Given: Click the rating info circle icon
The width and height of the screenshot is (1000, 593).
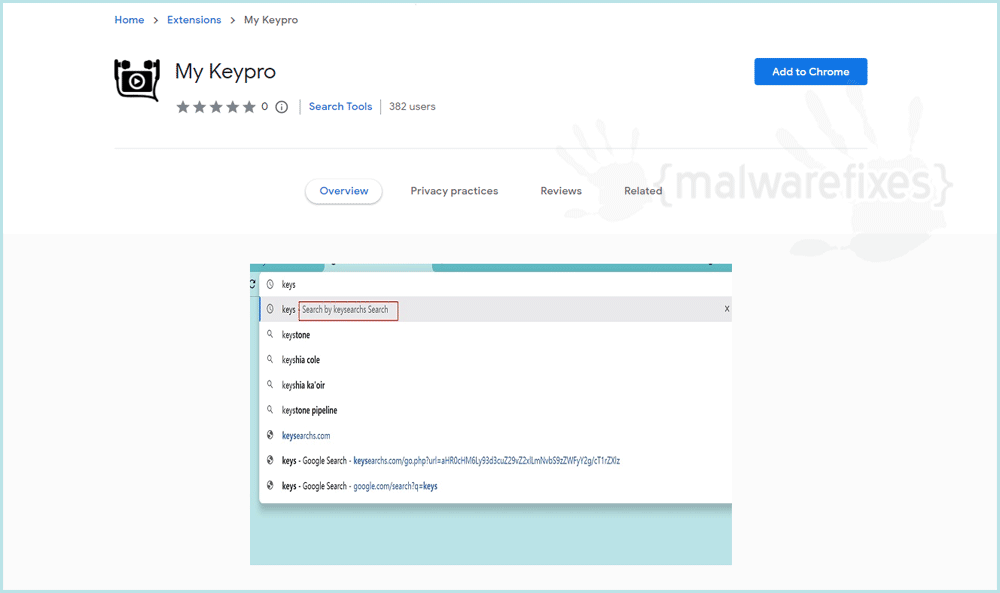Looking at the screenshot, I should [x=281, y=107].
